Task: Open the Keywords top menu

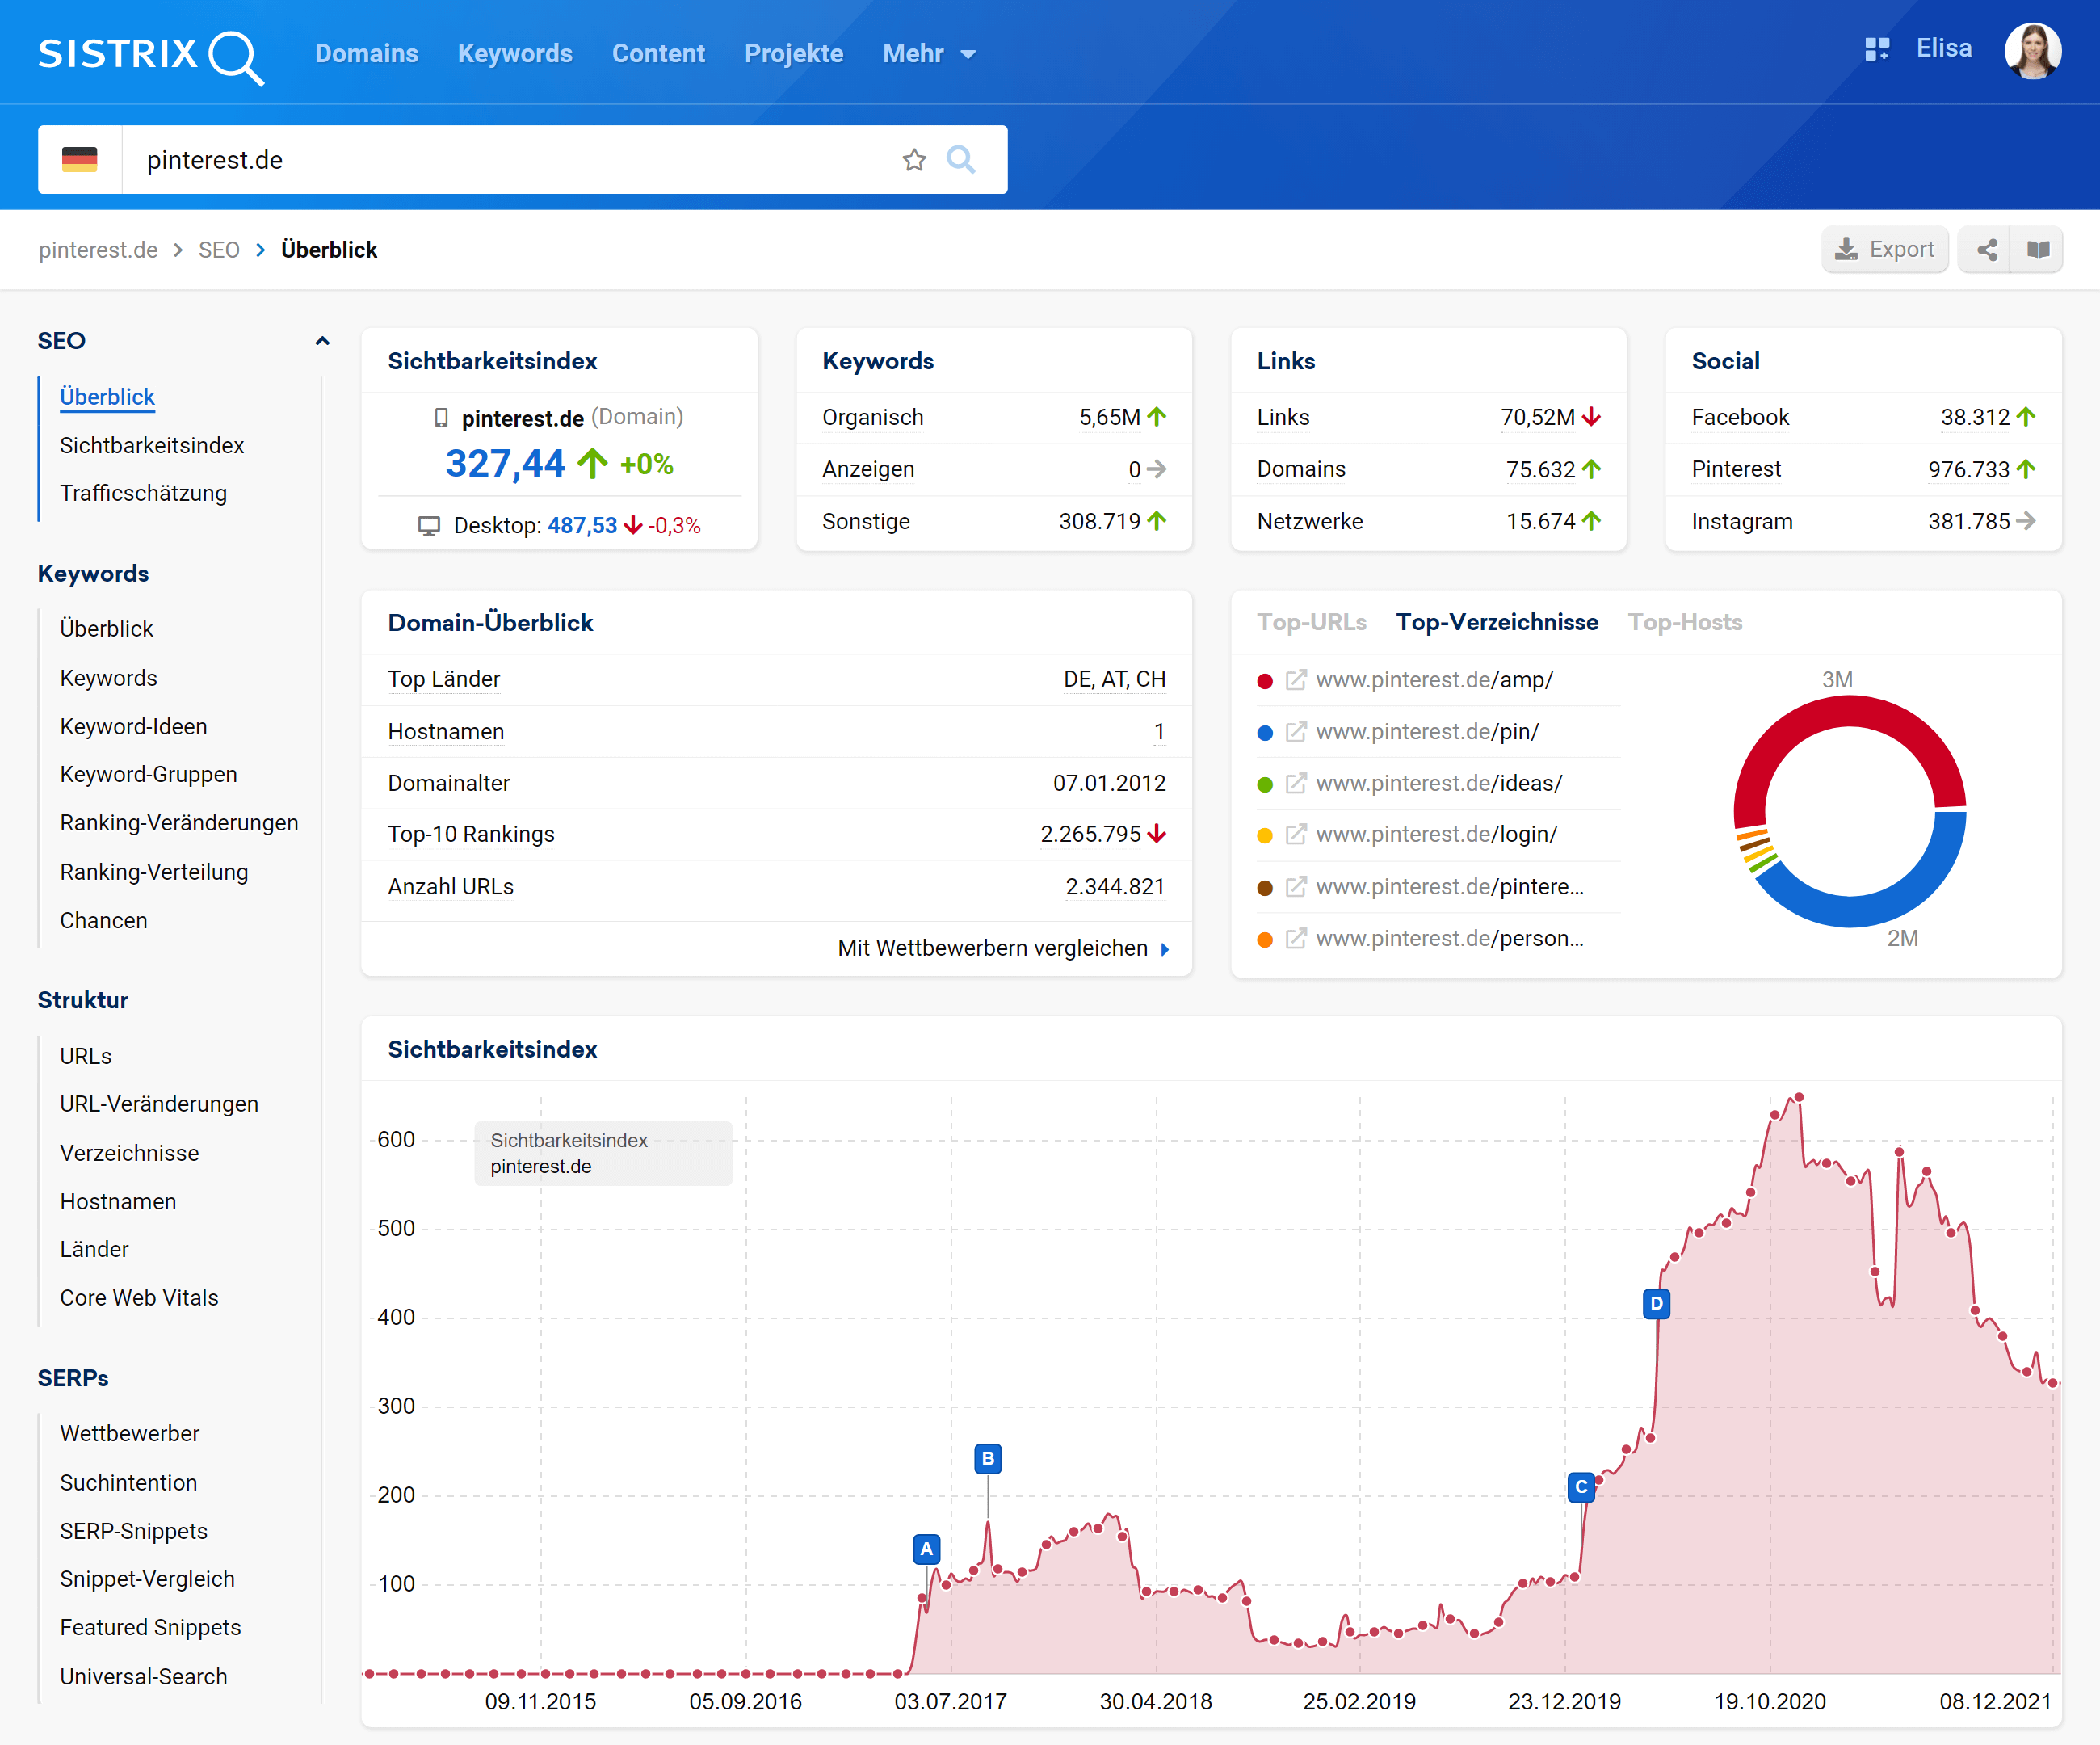Action: pos(514,54)
